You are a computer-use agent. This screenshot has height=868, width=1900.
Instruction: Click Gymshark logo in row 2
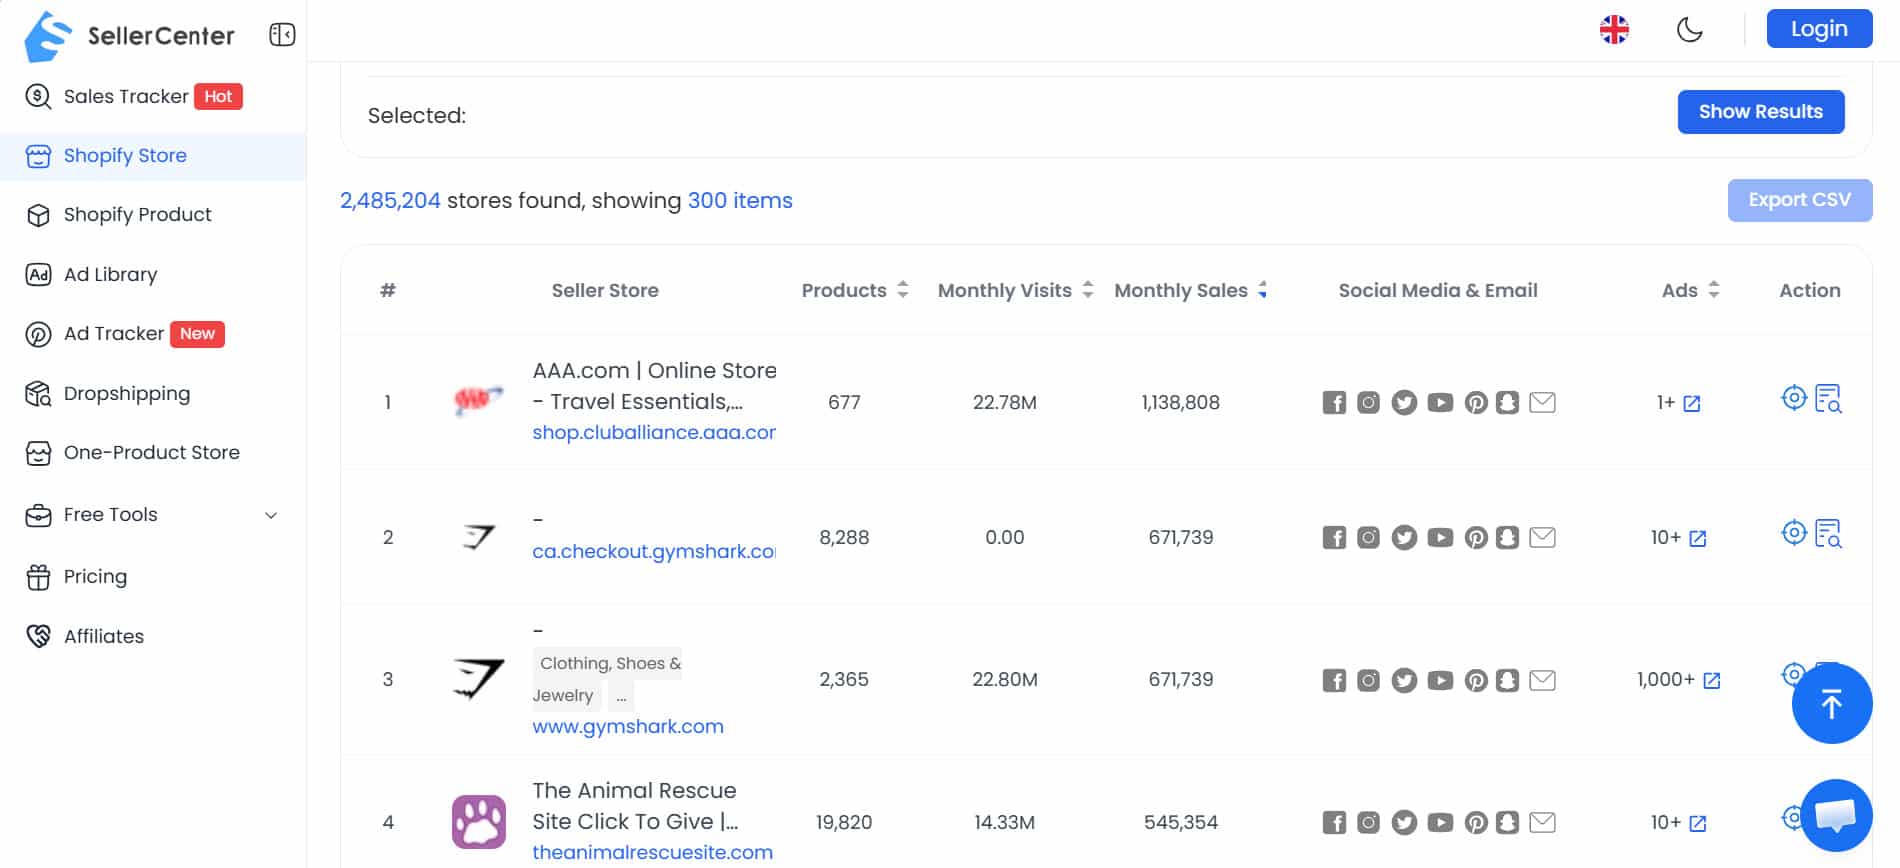[479, 537]
